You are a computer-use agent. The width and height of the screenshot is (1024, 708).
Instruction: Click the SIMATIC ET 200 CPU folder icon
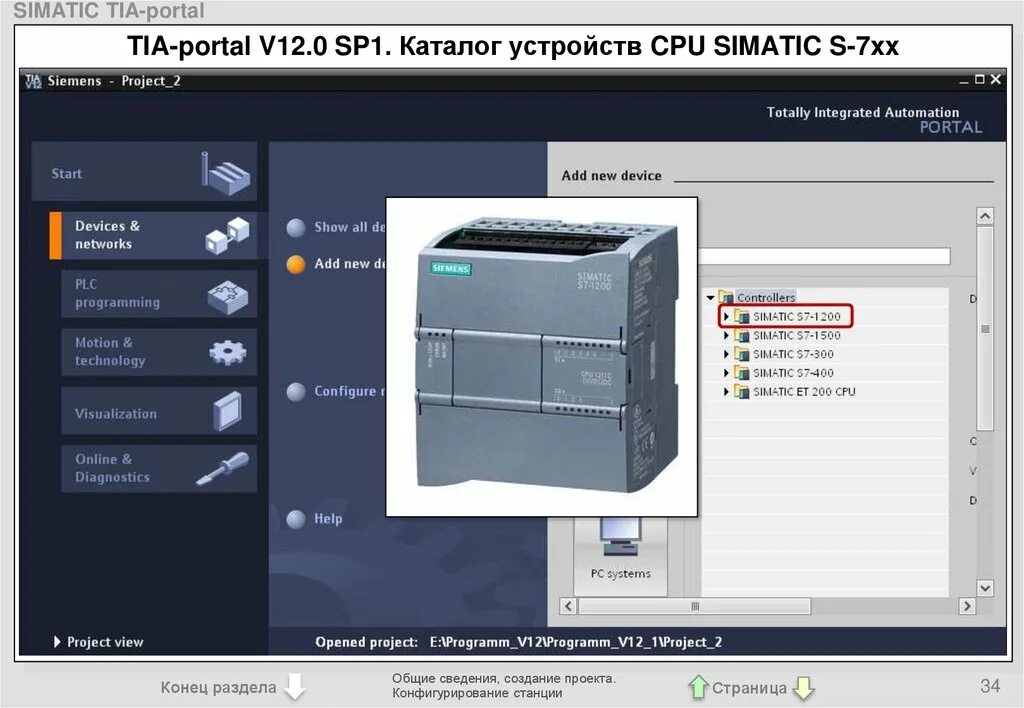coord(741,392)
